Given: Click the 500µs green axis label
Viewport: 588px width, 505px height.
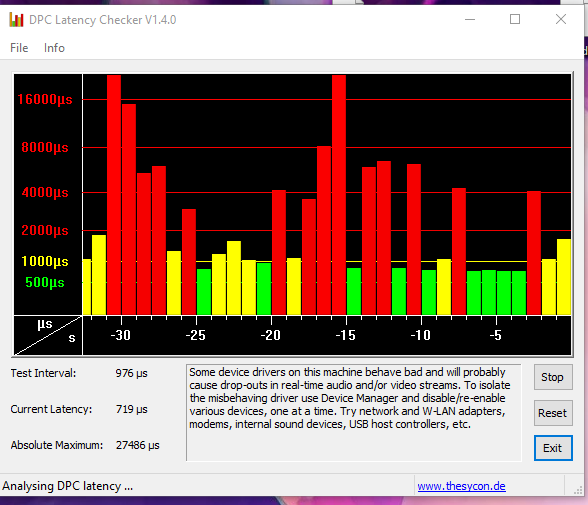Looking at the screenshot, I should pos(45,282).
